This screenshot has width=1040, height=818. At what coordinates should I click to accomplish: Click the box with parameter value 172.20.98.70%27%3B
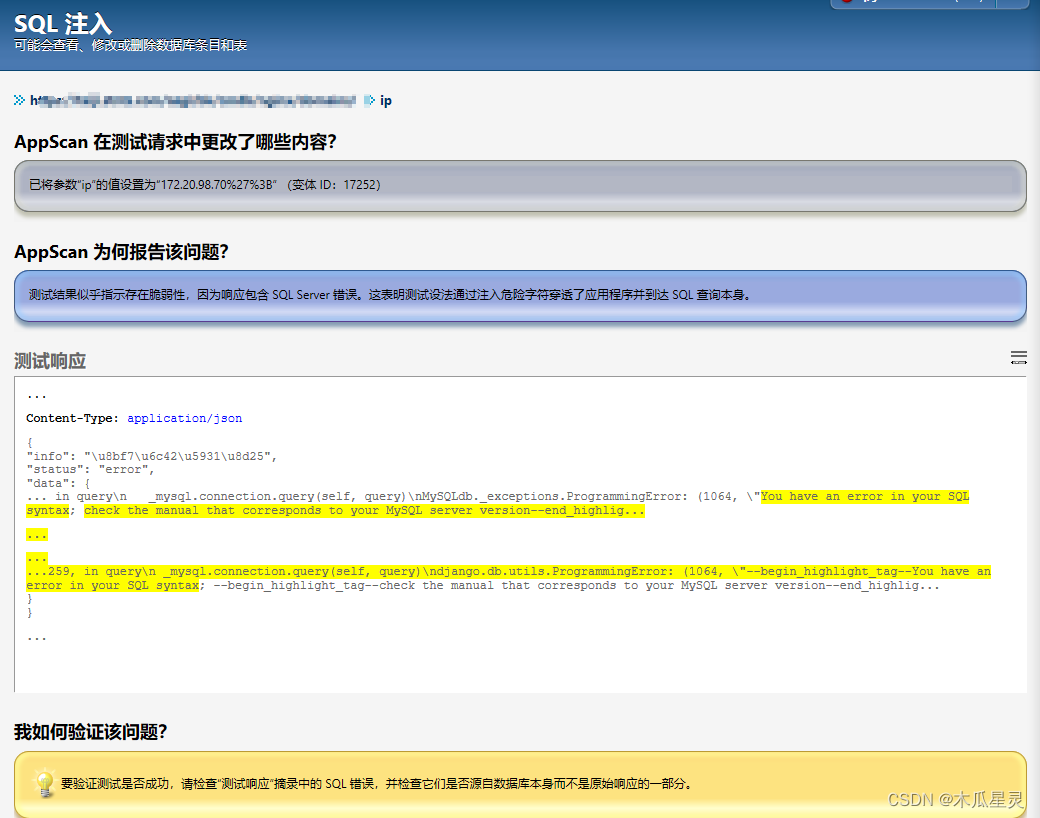pyautogui.click(x=520, y=185)
